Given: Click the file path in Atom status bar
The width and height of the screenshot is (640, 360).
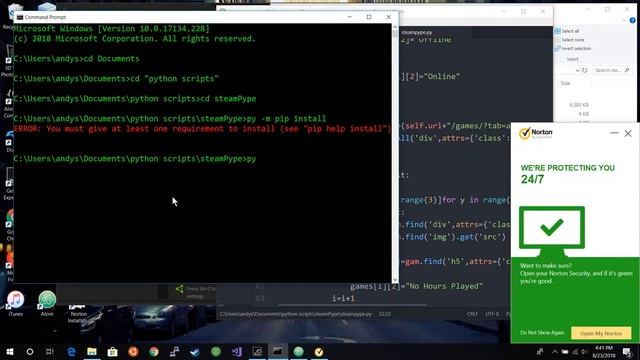Looking at the screenshot, I should point(296,314).
